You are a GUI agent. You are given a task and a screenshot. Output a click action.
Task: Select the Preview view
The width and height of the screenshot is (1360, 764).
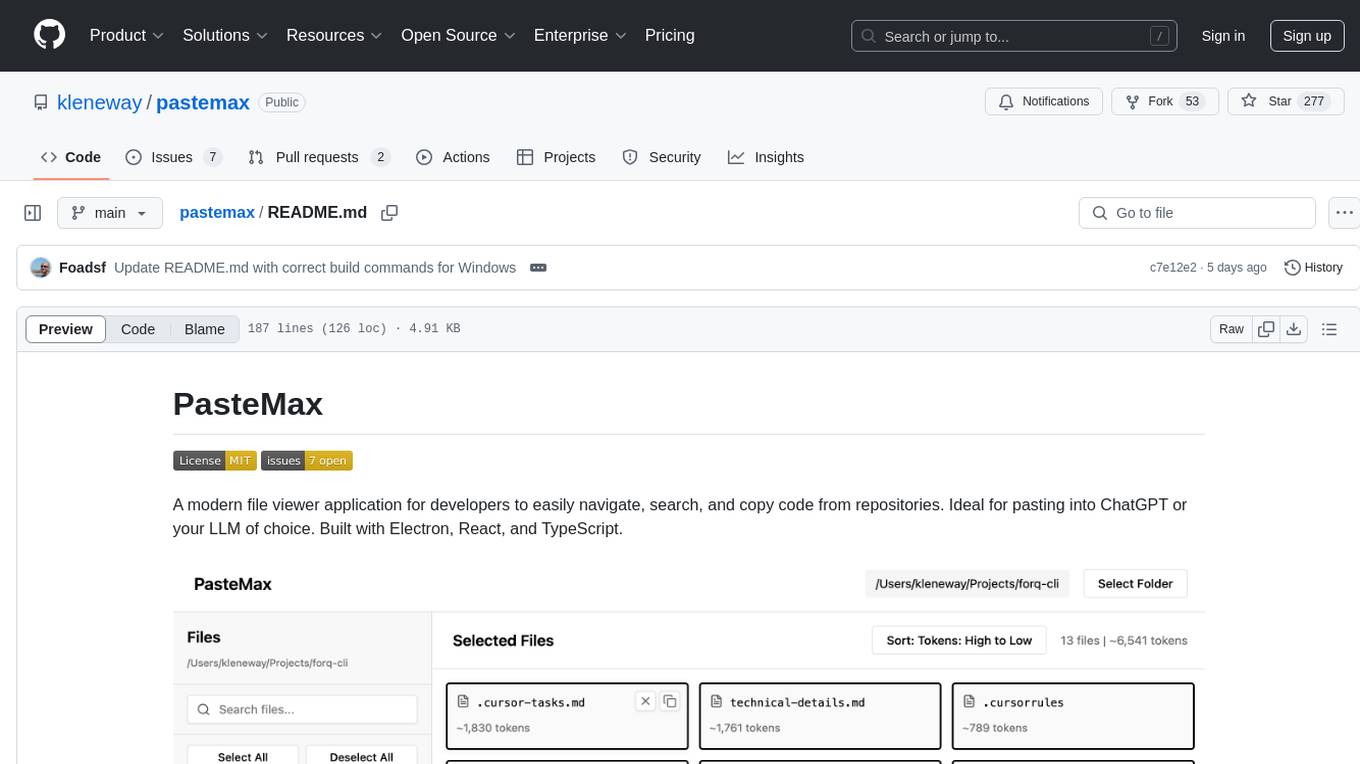pos(66,329)
